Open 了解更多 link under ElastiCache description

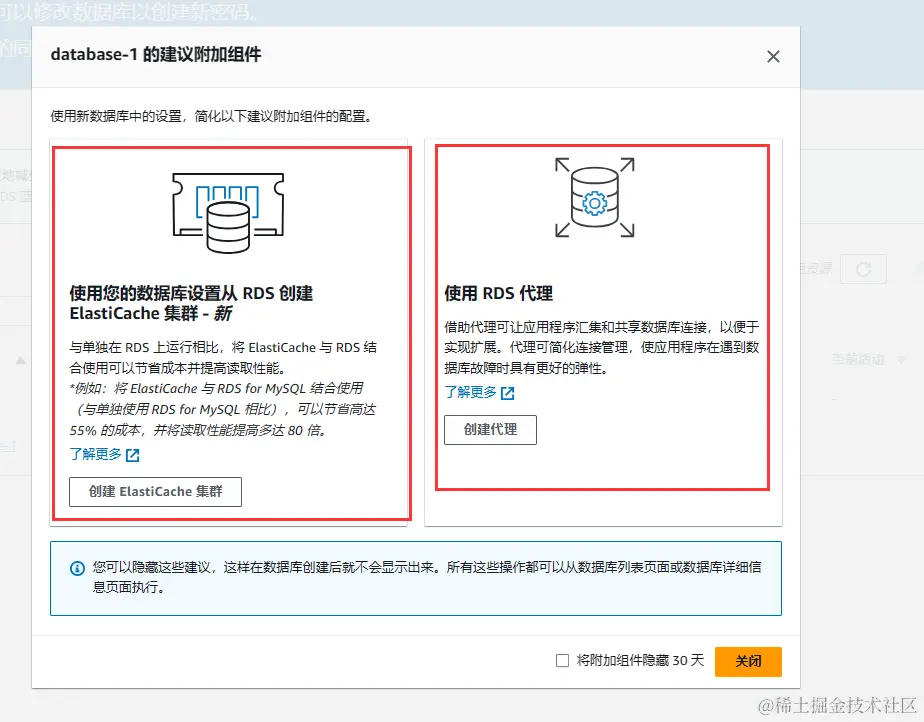click(95, 454)
